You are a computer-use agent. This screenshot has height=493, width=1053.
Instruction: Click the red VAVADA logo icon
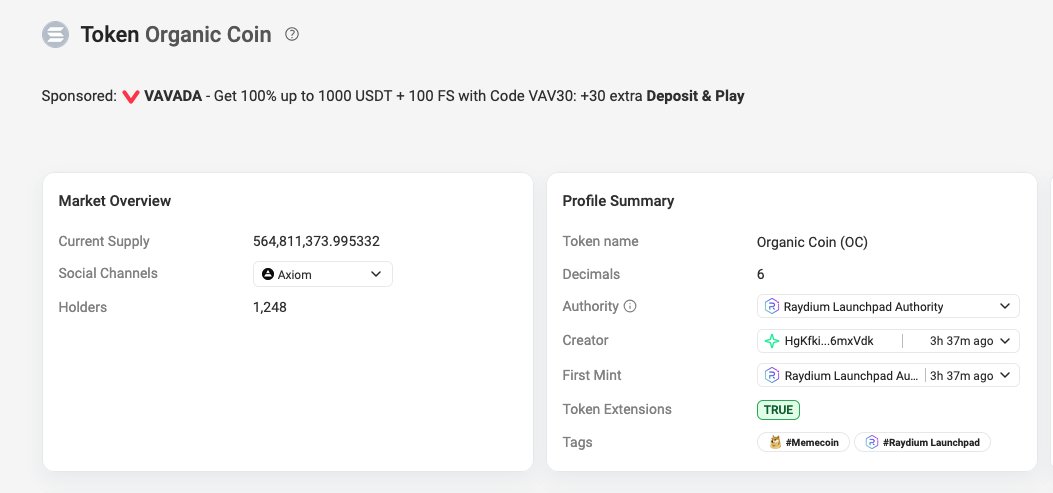[x=130, y=97]
